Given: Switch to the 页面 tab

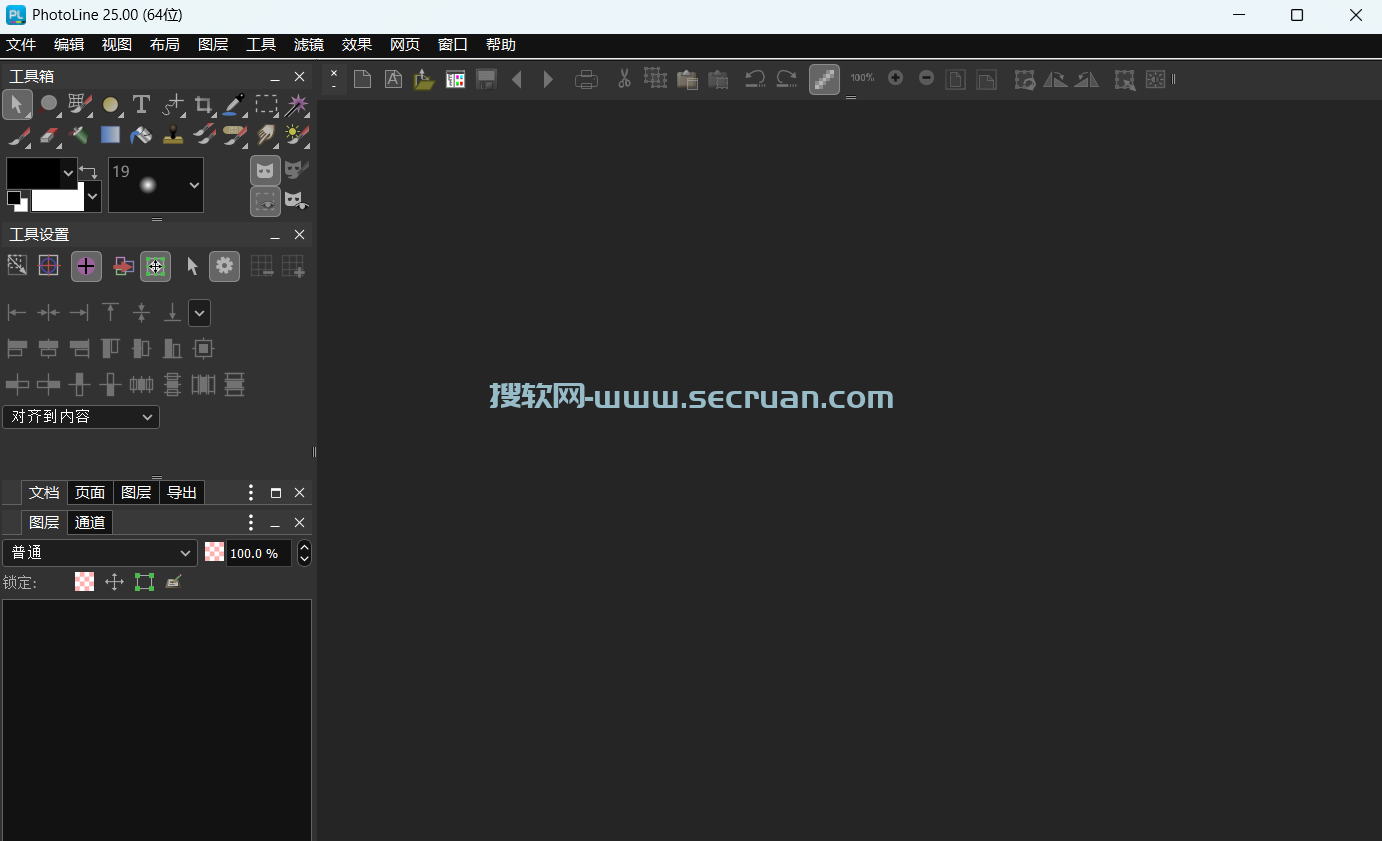Looking at the screenshot, I should tap(90, 493).
